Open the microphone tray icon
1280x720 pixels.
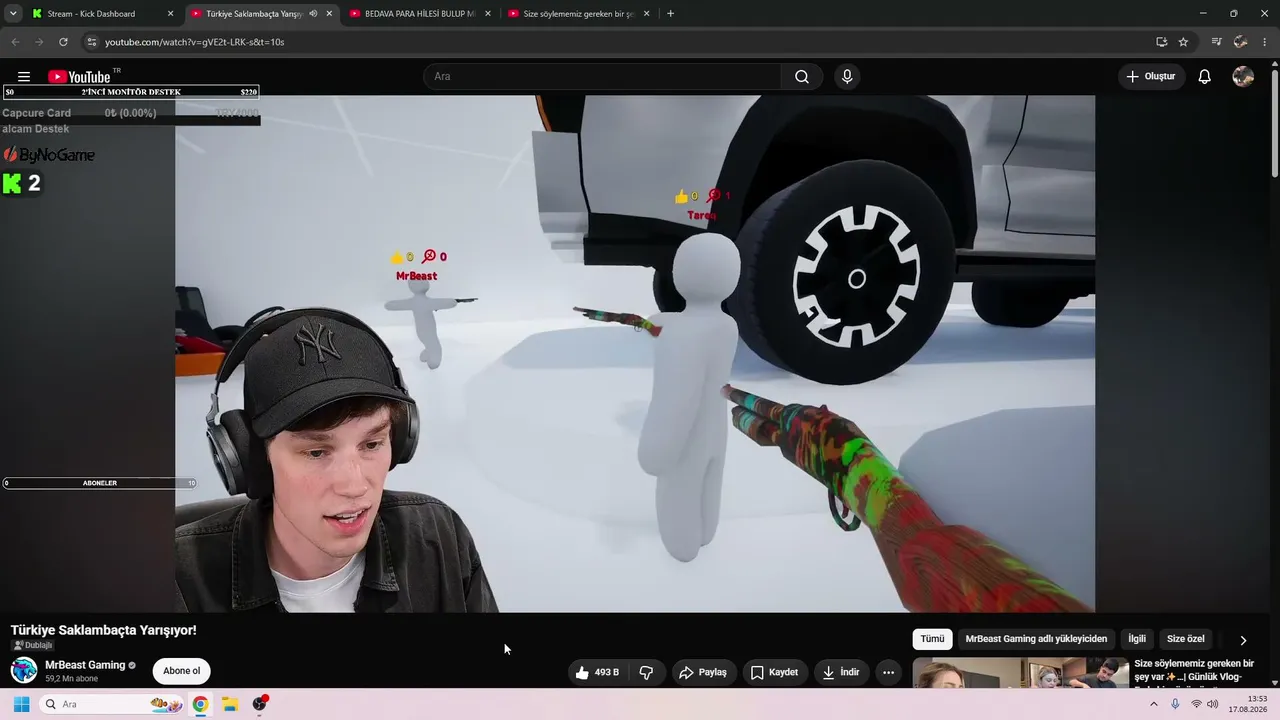pos(1175,704)
